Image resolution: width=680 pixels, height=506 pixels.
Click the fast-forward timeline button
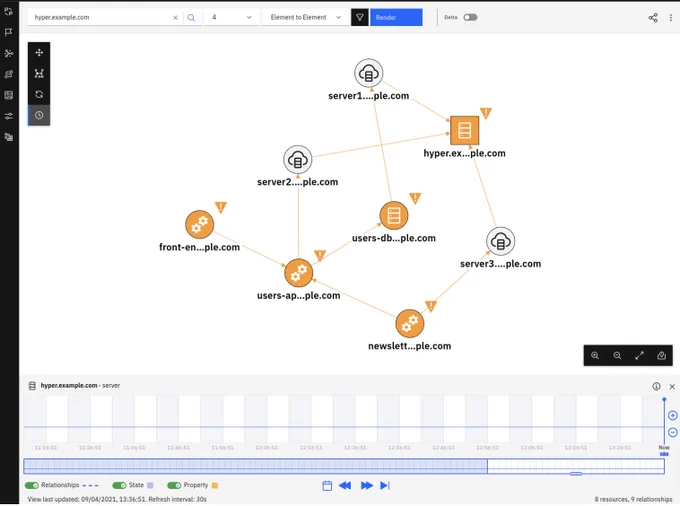click(367, 486)
